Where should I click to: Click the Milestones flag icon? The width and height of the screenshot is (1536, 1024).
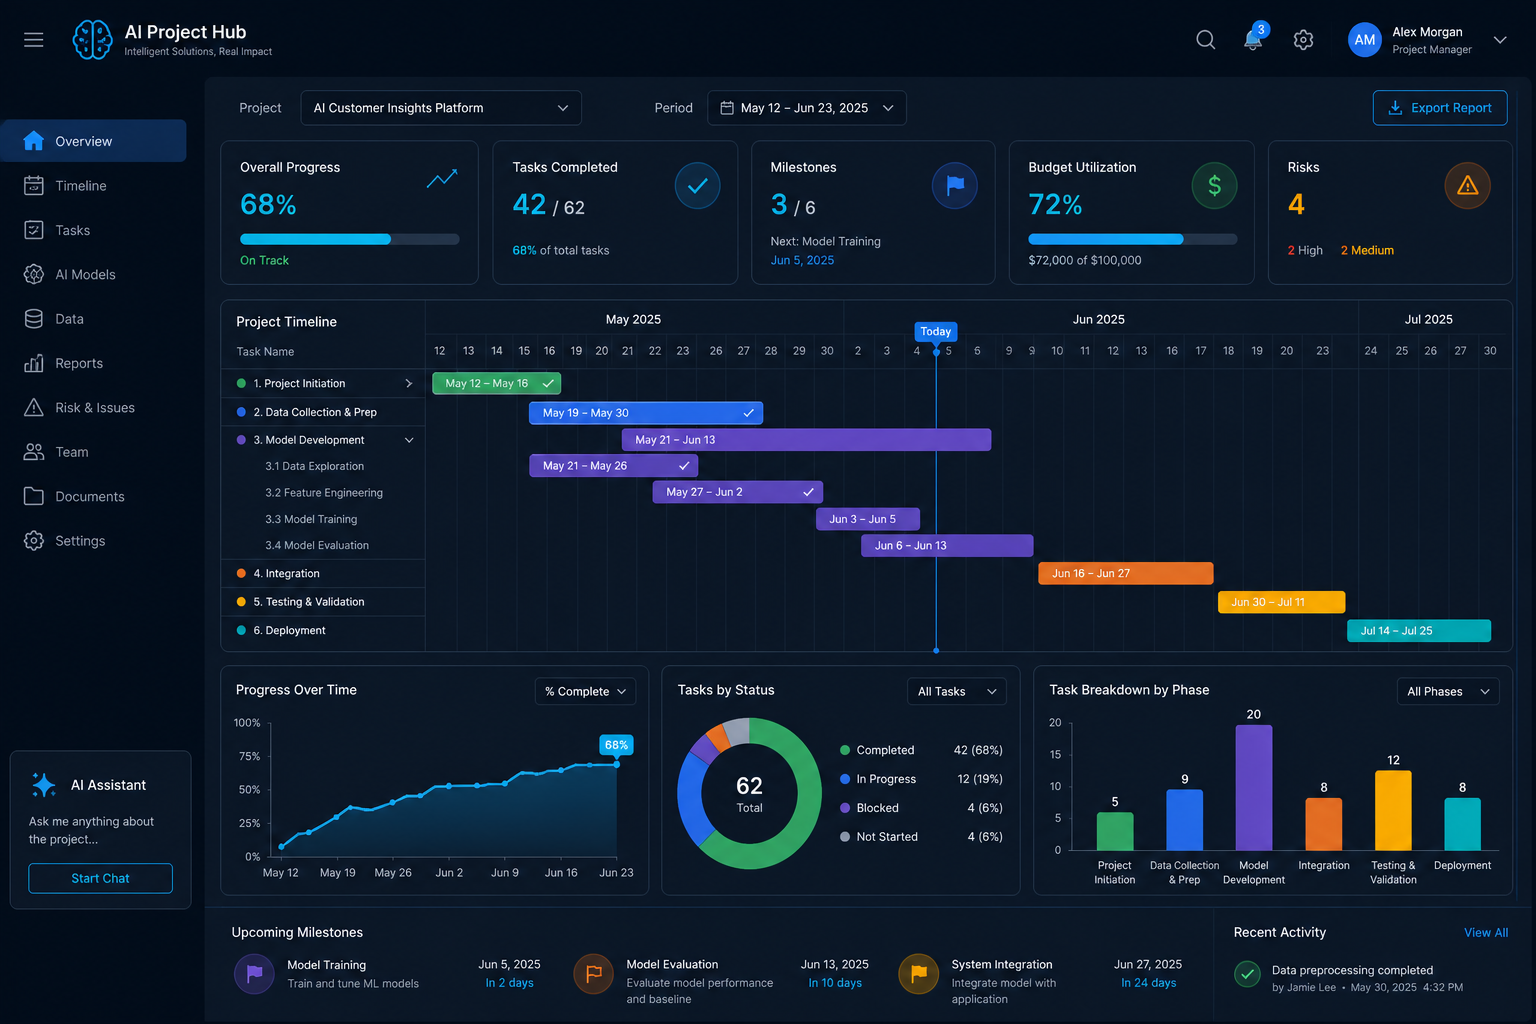[x=955, y=186]
